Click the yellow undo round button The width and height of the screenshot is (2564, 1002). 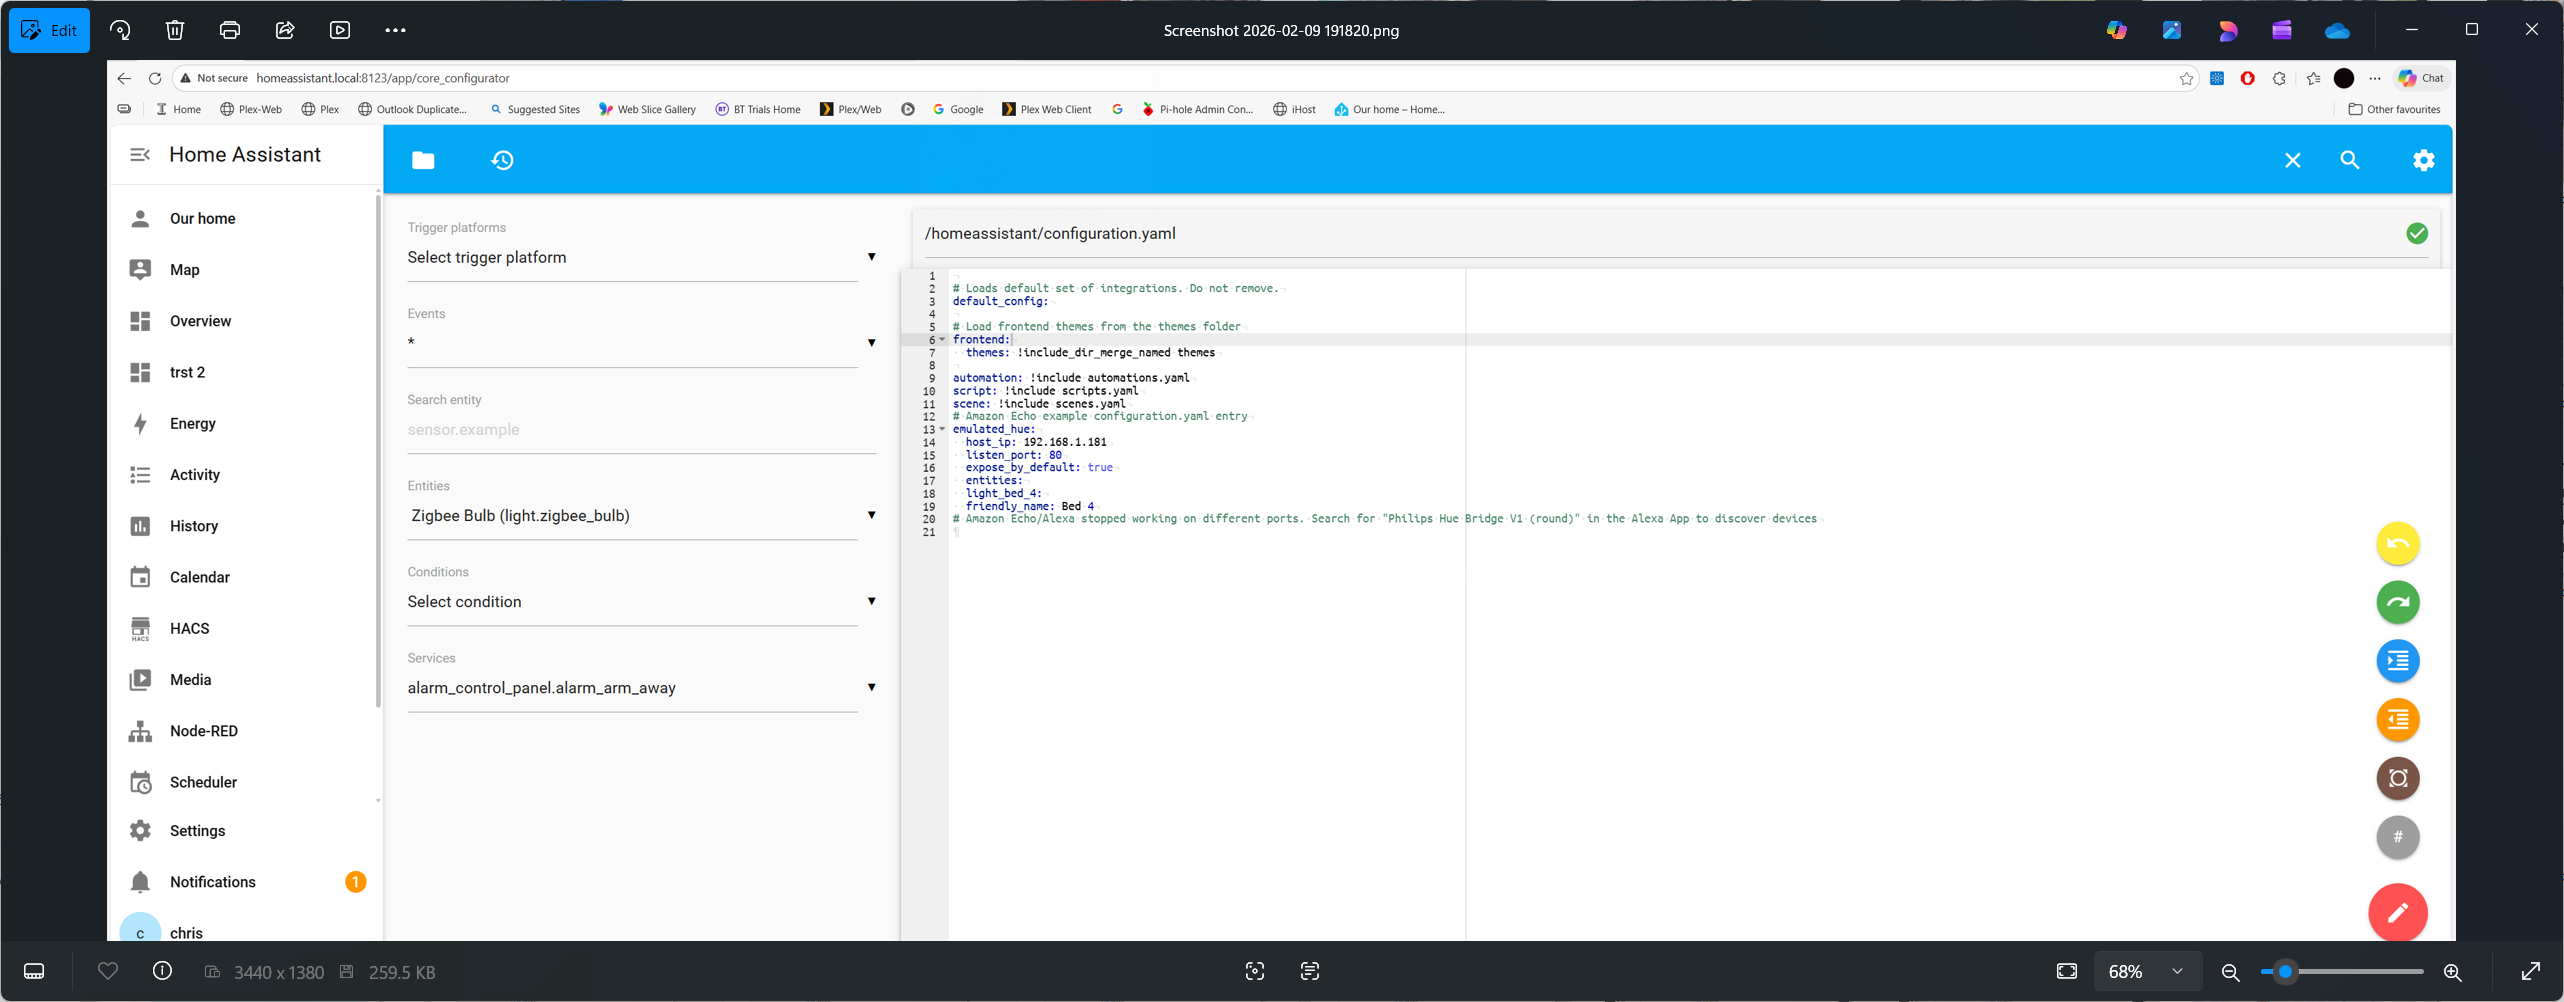point(2397,544)
